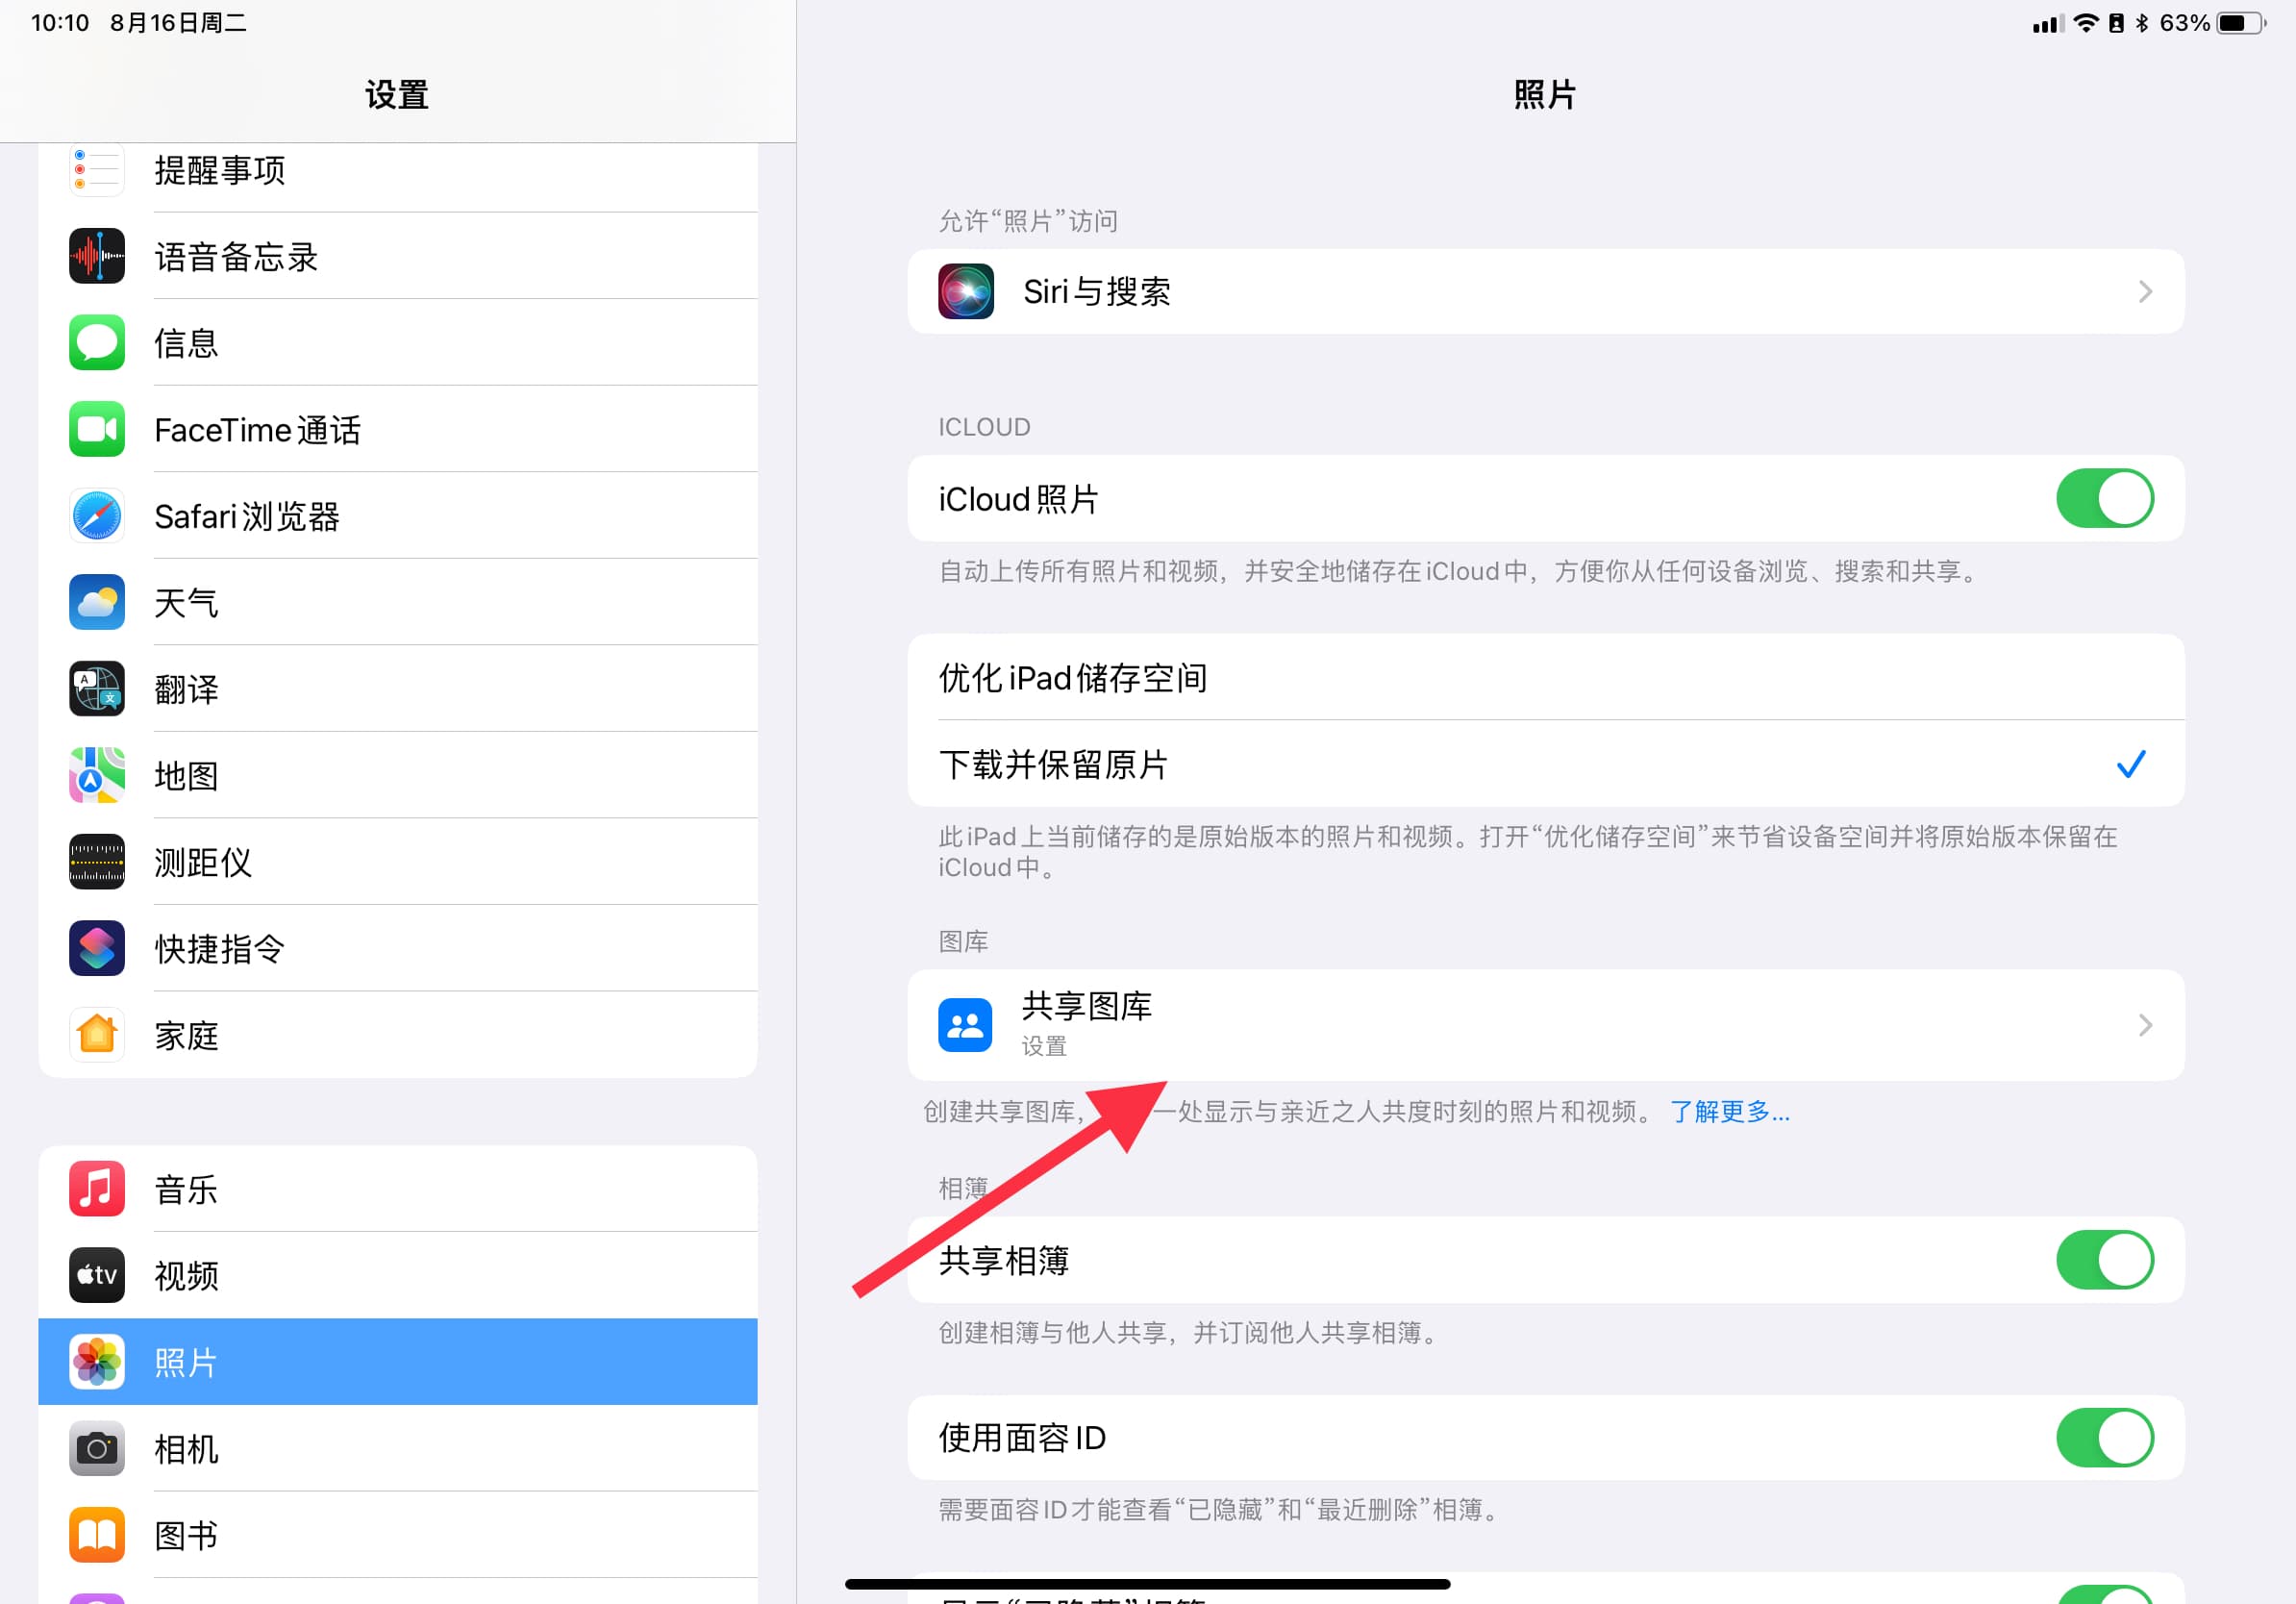The width and height of the screenshot is (2296, 1604).
Task: Tap the Music (音乐) note icon
Action: [97, 1189]
